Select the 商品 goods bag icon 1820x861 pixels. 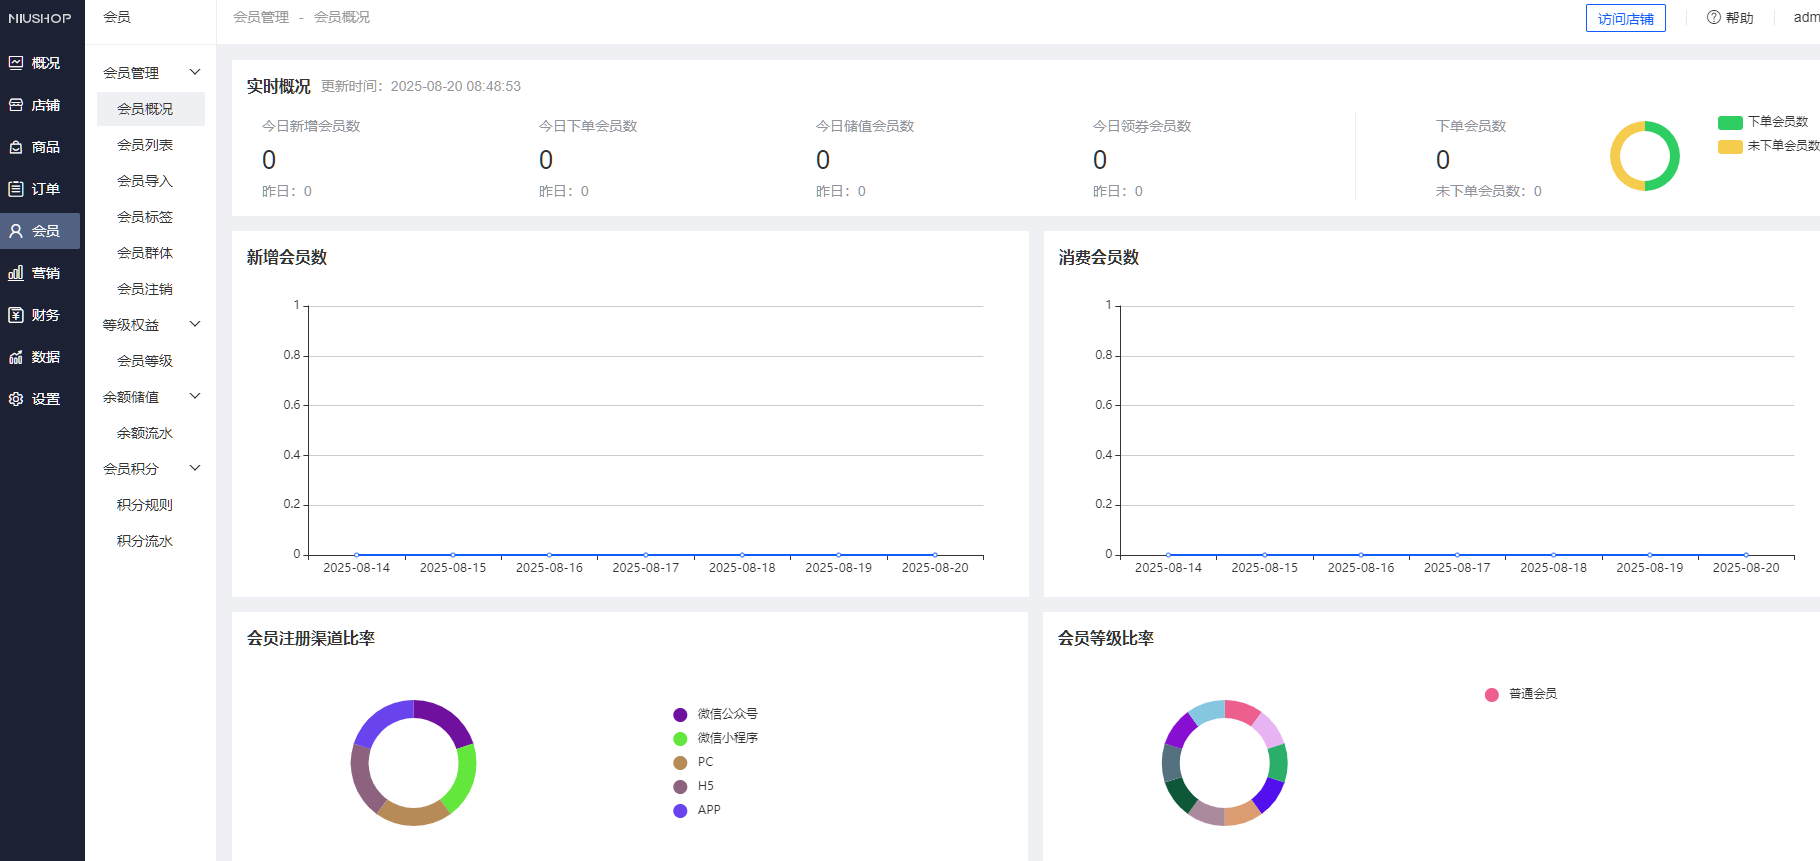point(16,147)
